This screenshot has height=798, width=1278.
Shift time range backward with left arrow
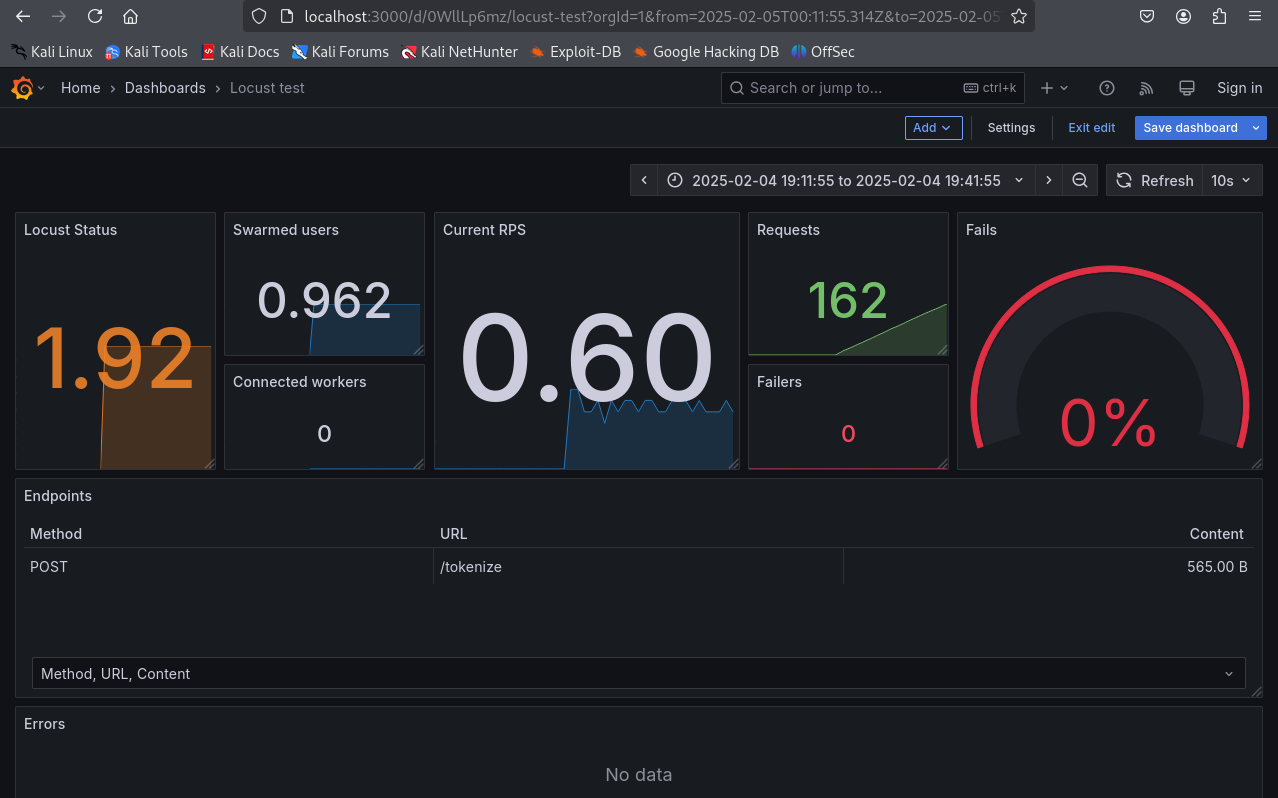click(644, 180)
